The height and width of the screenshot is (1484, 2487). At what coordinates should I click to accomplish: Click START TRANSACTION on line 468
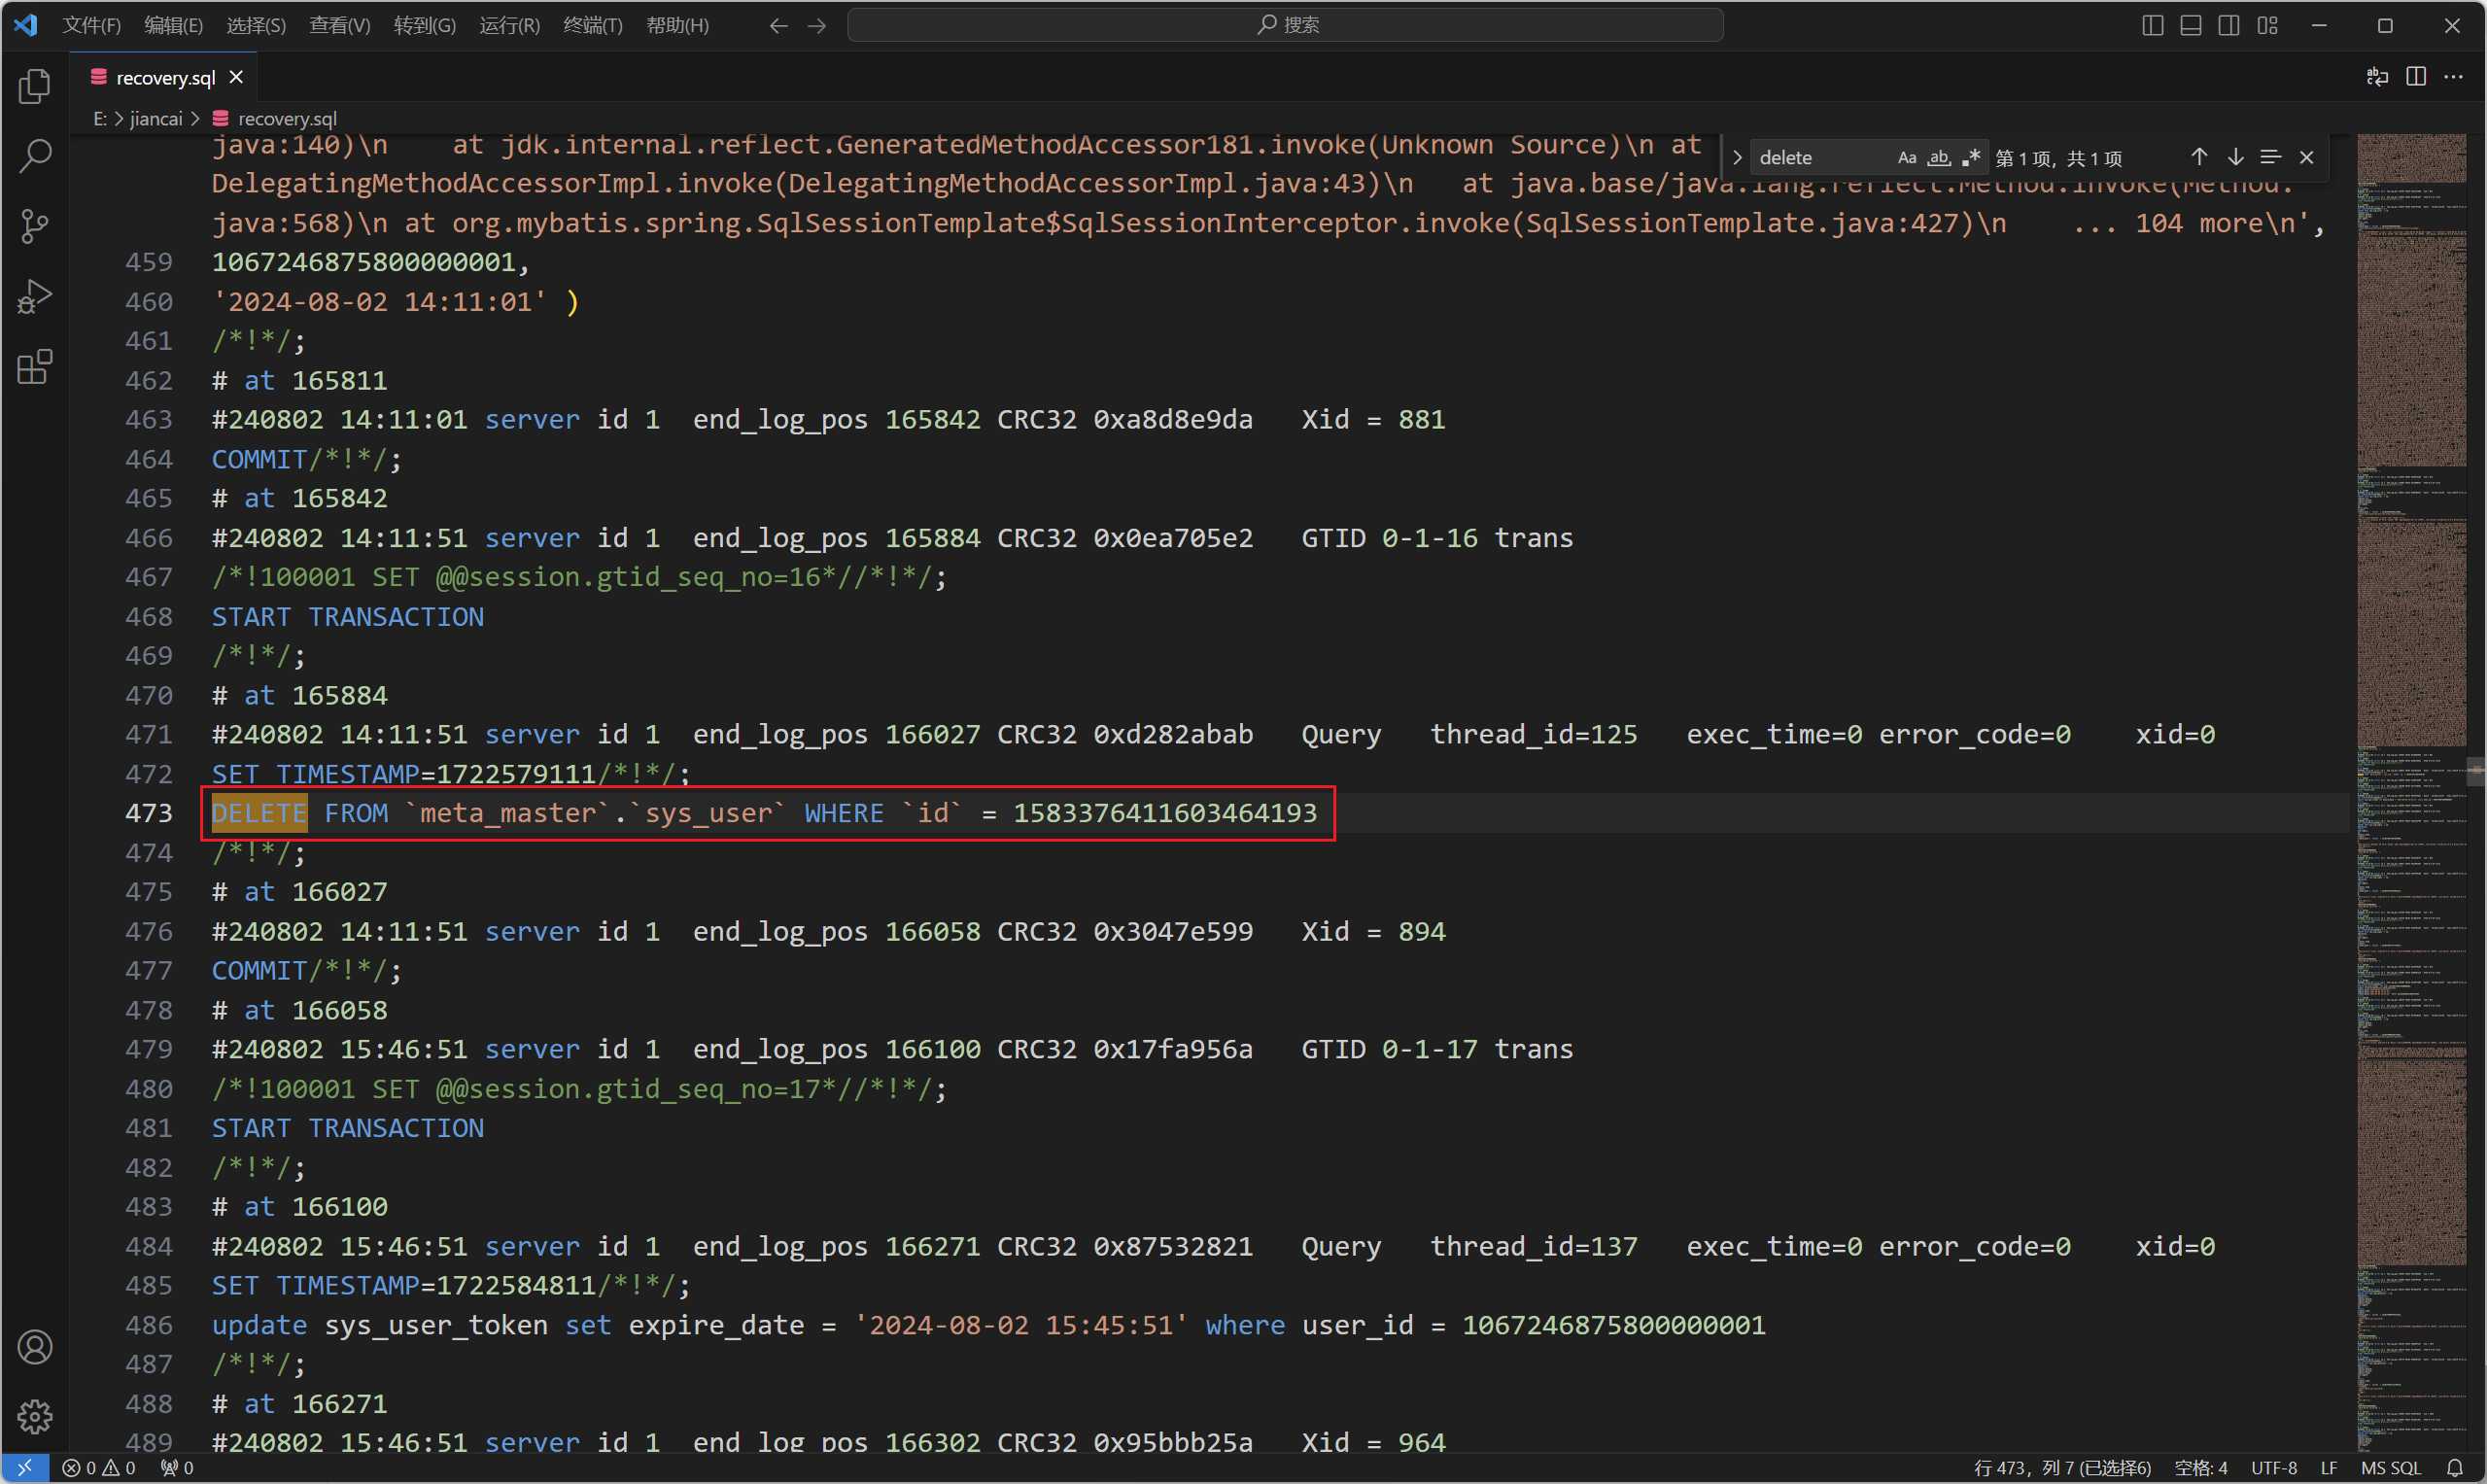(347, 617)
